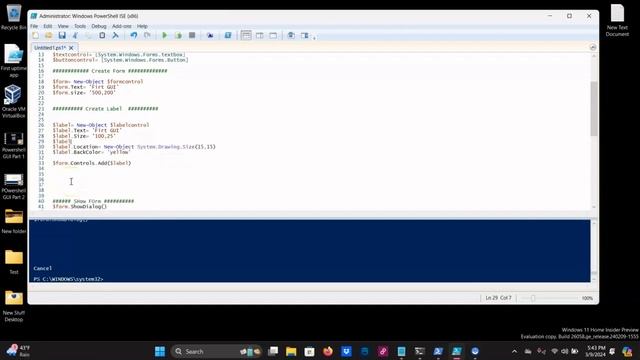Copy selection using toolbar Copy icon
Image resolution: width=640 pixels, height=360 pixels.
(89, 36)
